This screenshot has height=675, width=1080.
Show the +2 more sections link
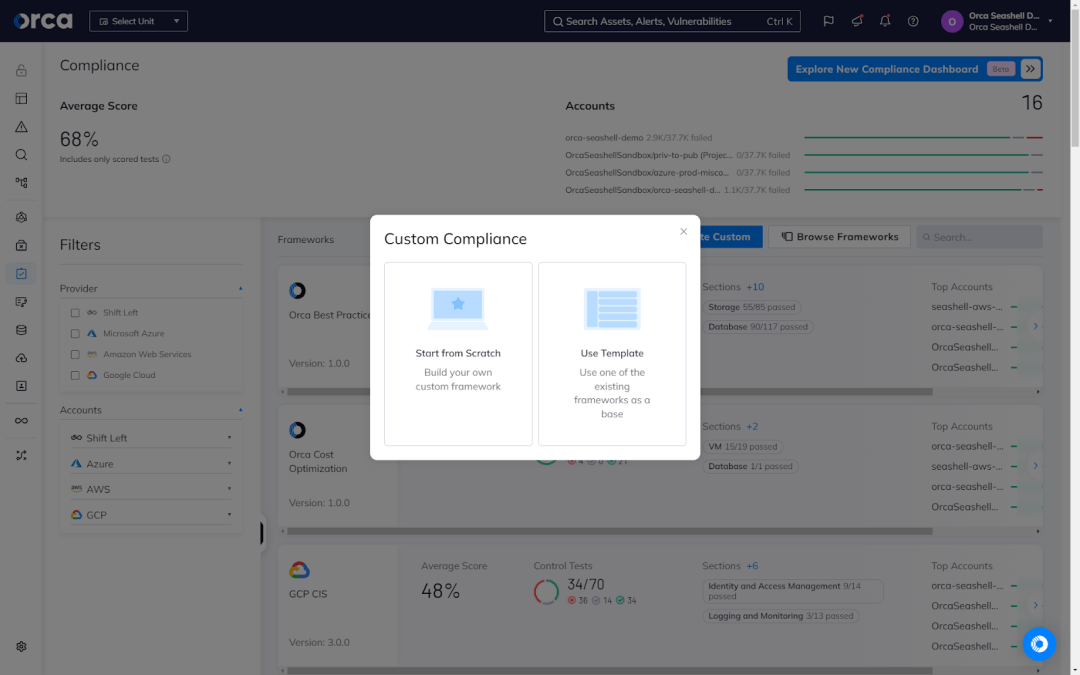click(752, 426)
